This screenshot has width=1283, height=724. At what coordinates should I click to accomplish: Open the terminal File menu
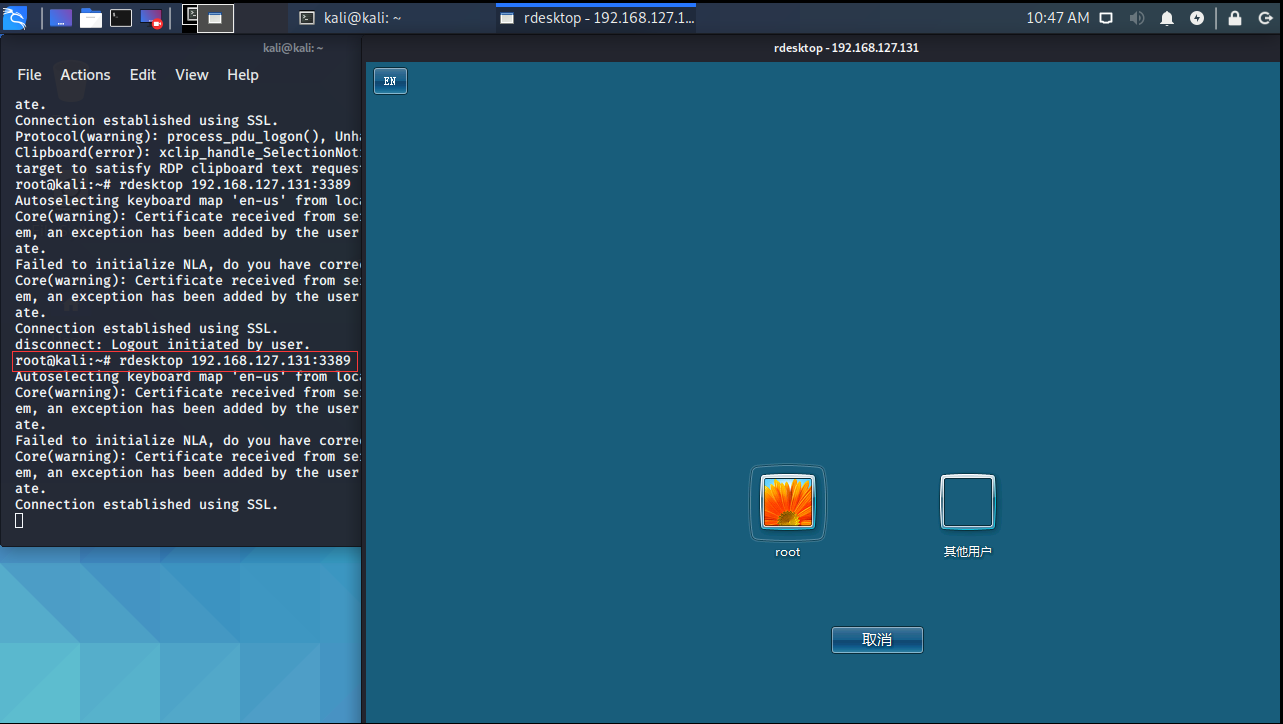30,75
